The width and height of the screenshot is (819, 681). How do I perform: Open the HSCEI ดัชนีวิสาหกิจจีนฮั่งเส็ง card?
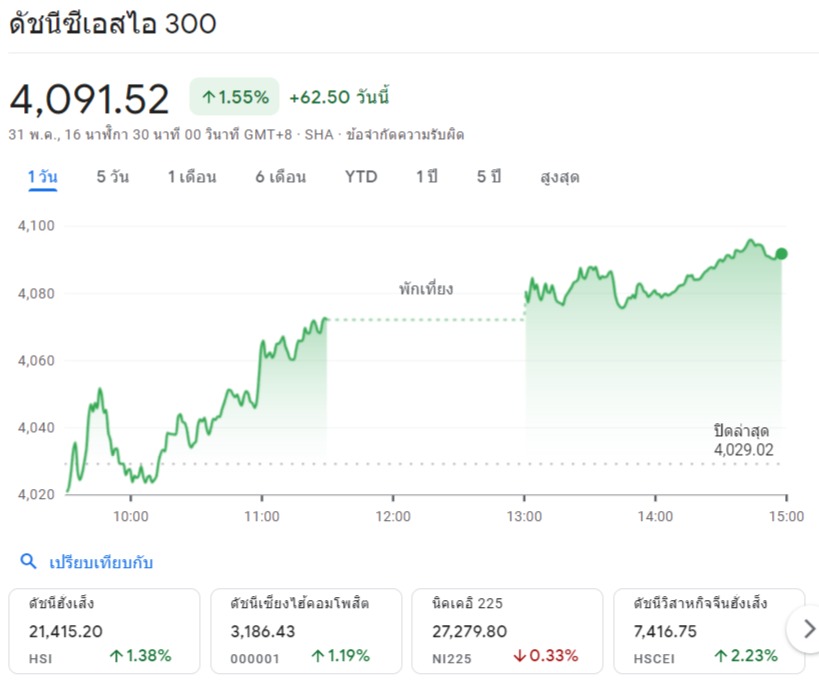(708, 630)
